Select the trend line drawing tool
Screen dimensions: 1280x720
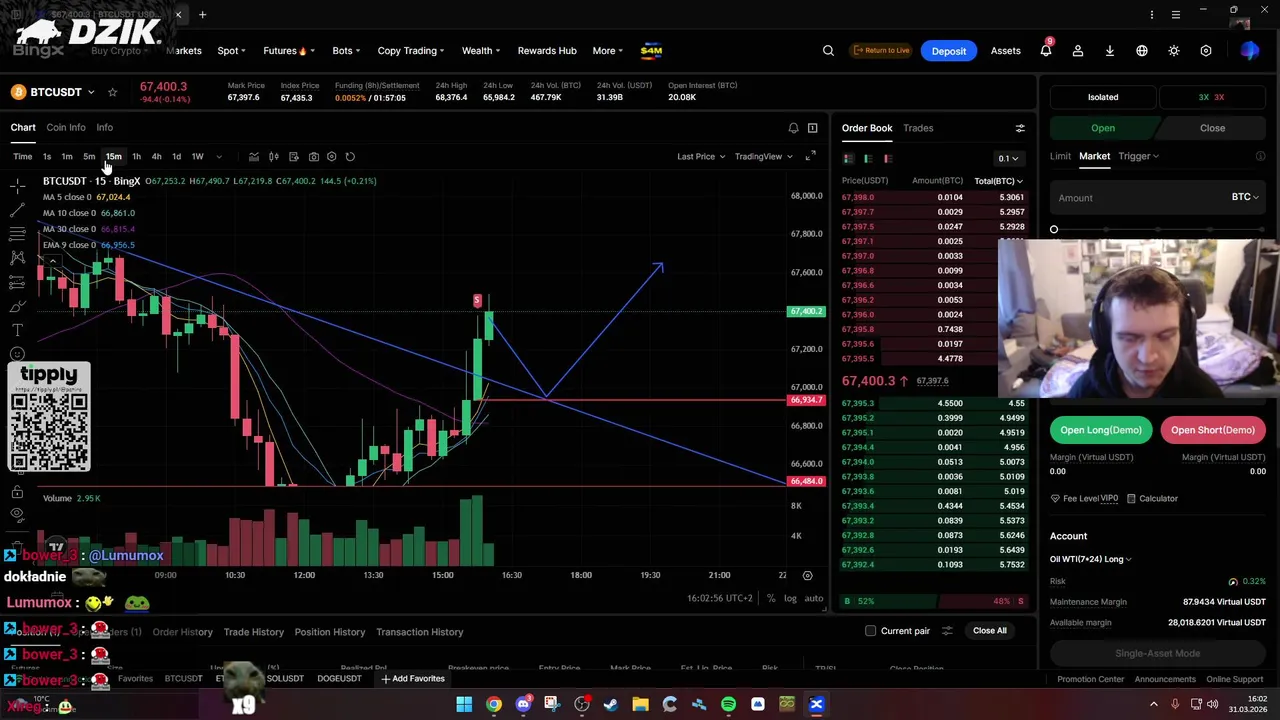pos(17,210)
